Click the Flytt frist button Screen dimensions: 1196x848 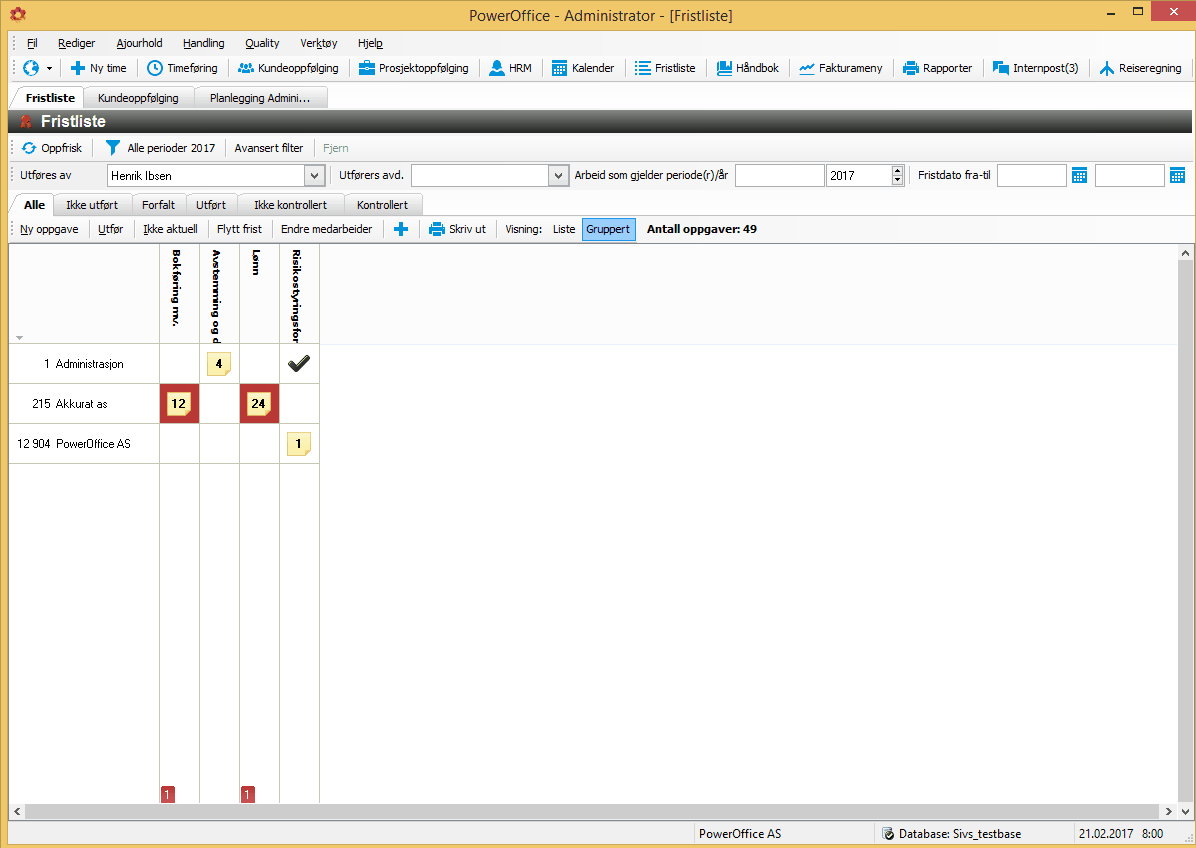(240, 229)
